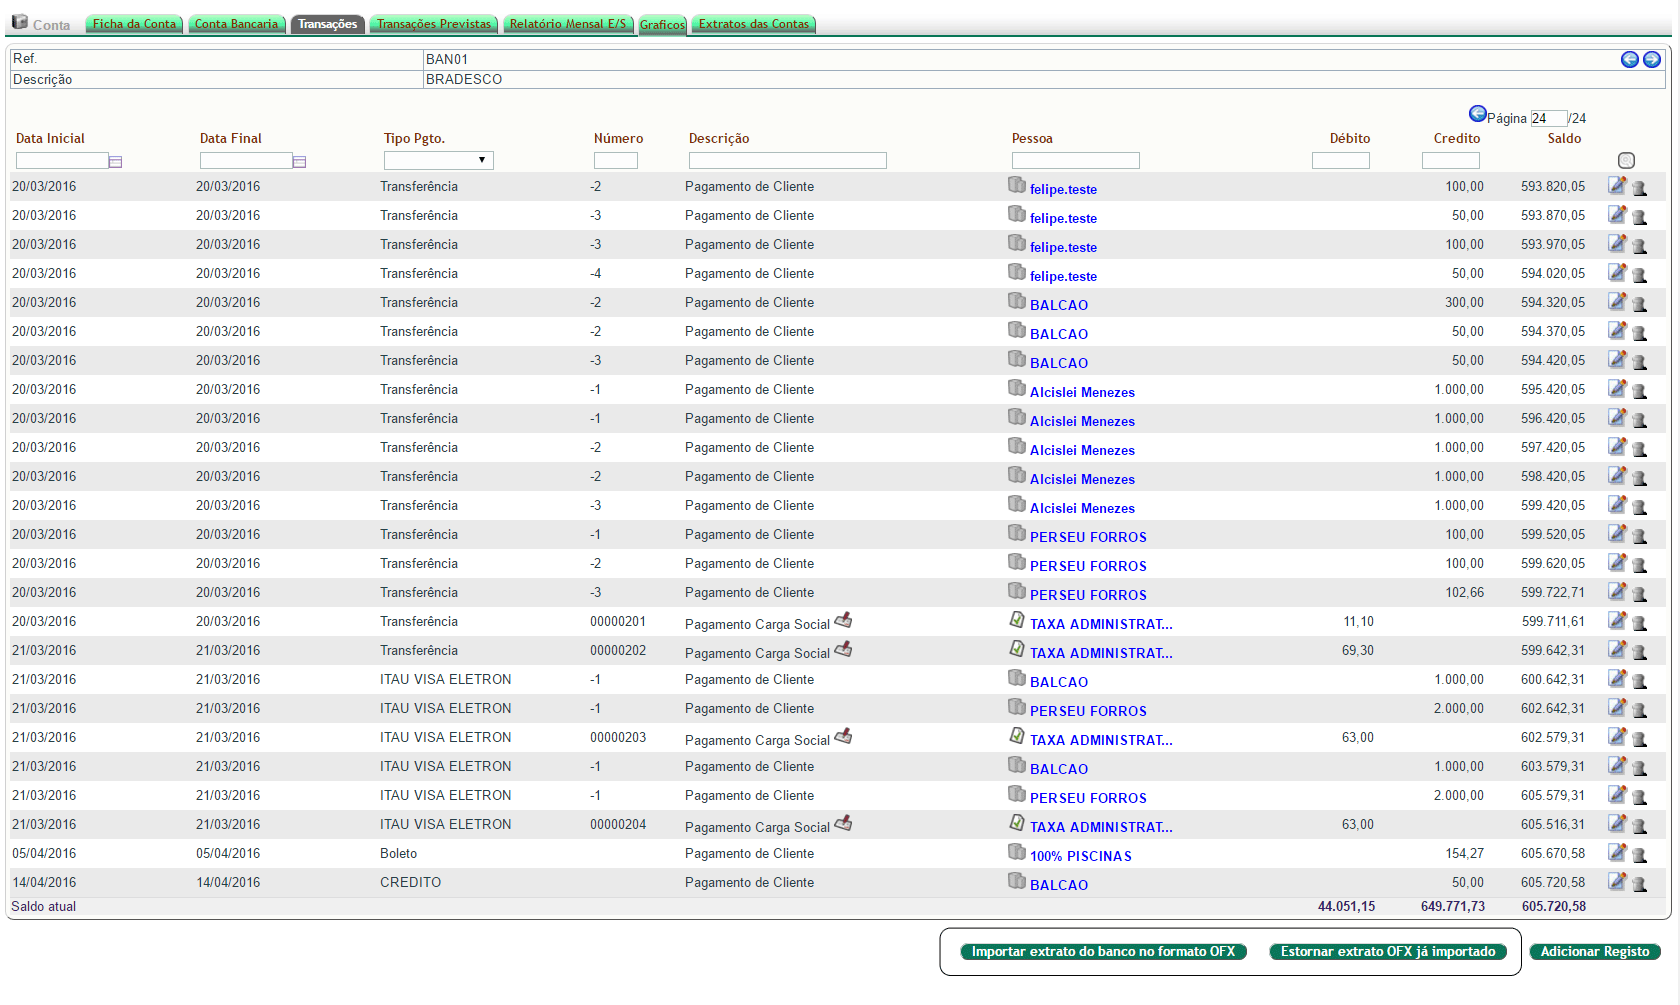
Task: Click Importar extrato do banco OFX button
Action: coord(1103,952)
